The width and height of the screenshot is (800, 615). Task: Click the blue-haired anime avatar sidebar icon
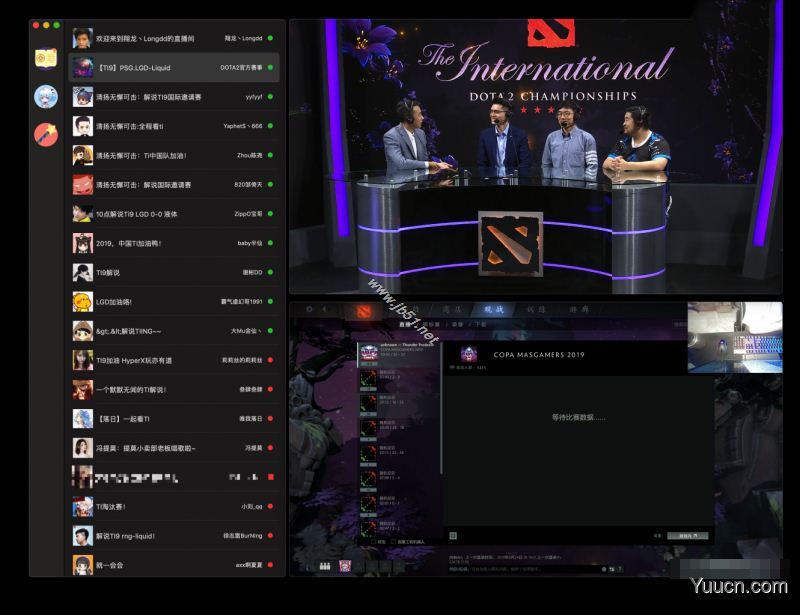[45, 96]
